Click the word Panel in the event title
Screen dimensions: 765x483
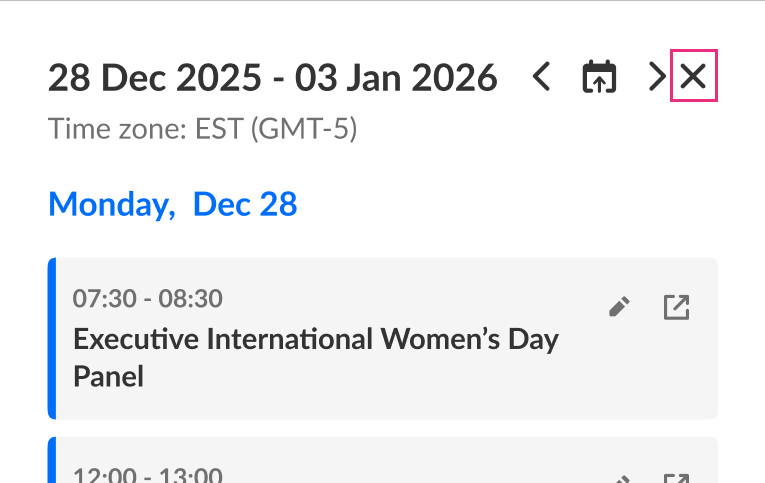[109, 376]
